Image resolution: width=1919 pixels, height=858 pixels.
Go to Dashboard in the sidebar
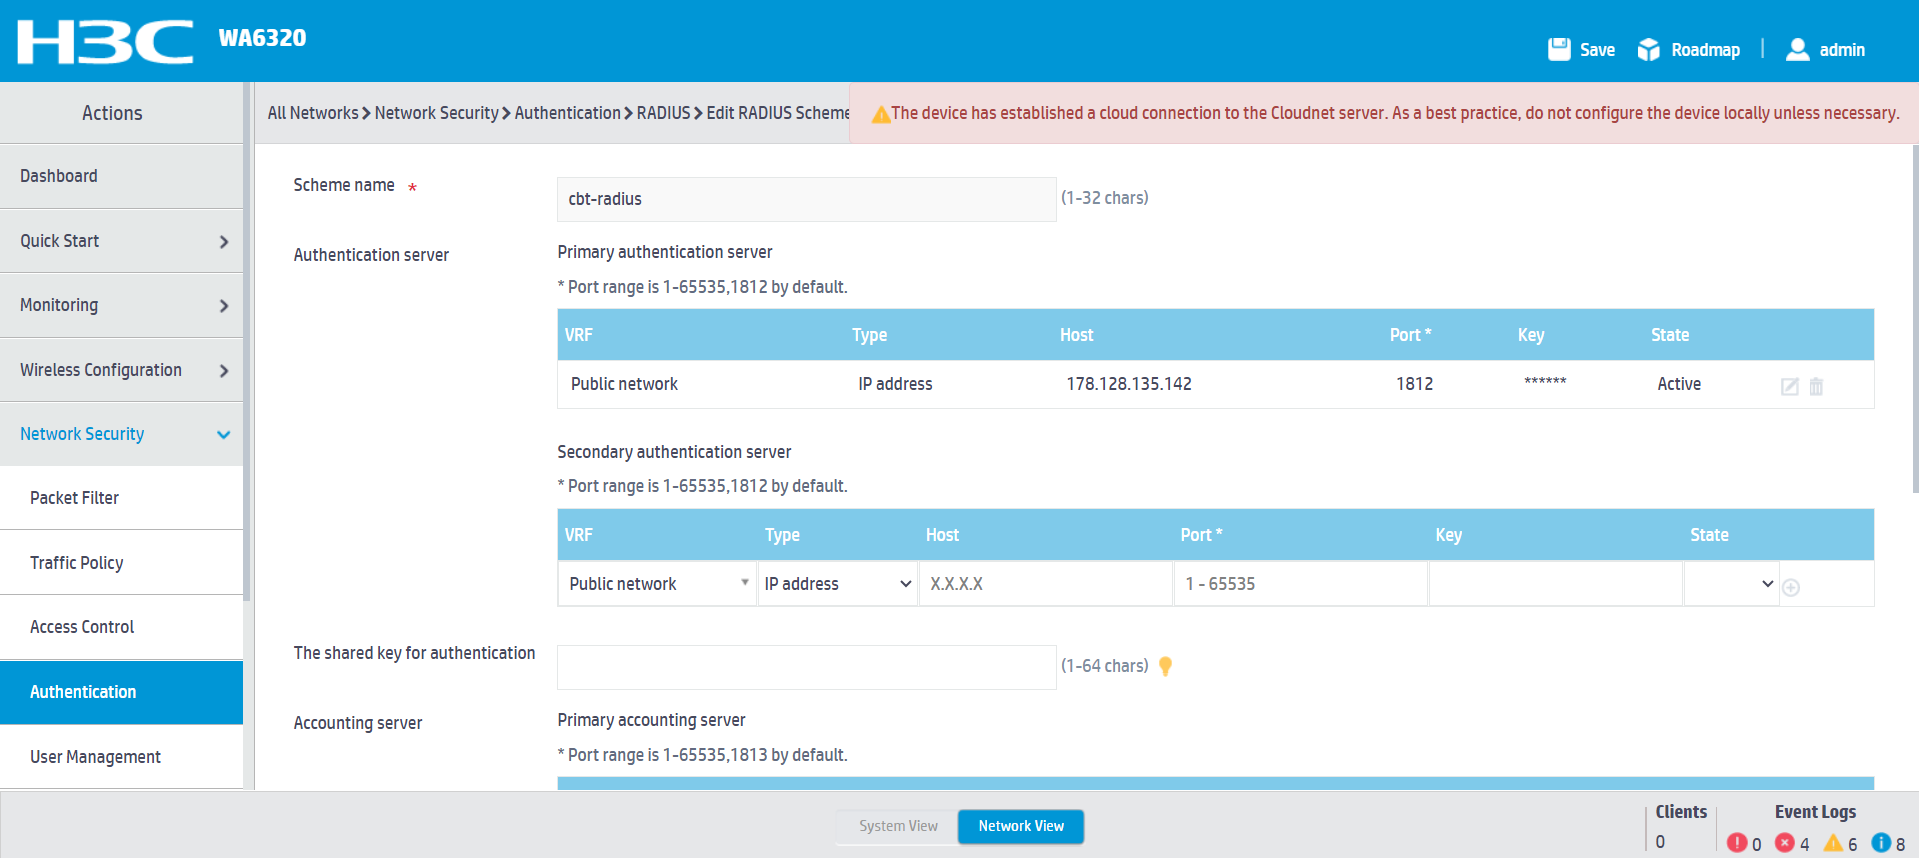59,176
